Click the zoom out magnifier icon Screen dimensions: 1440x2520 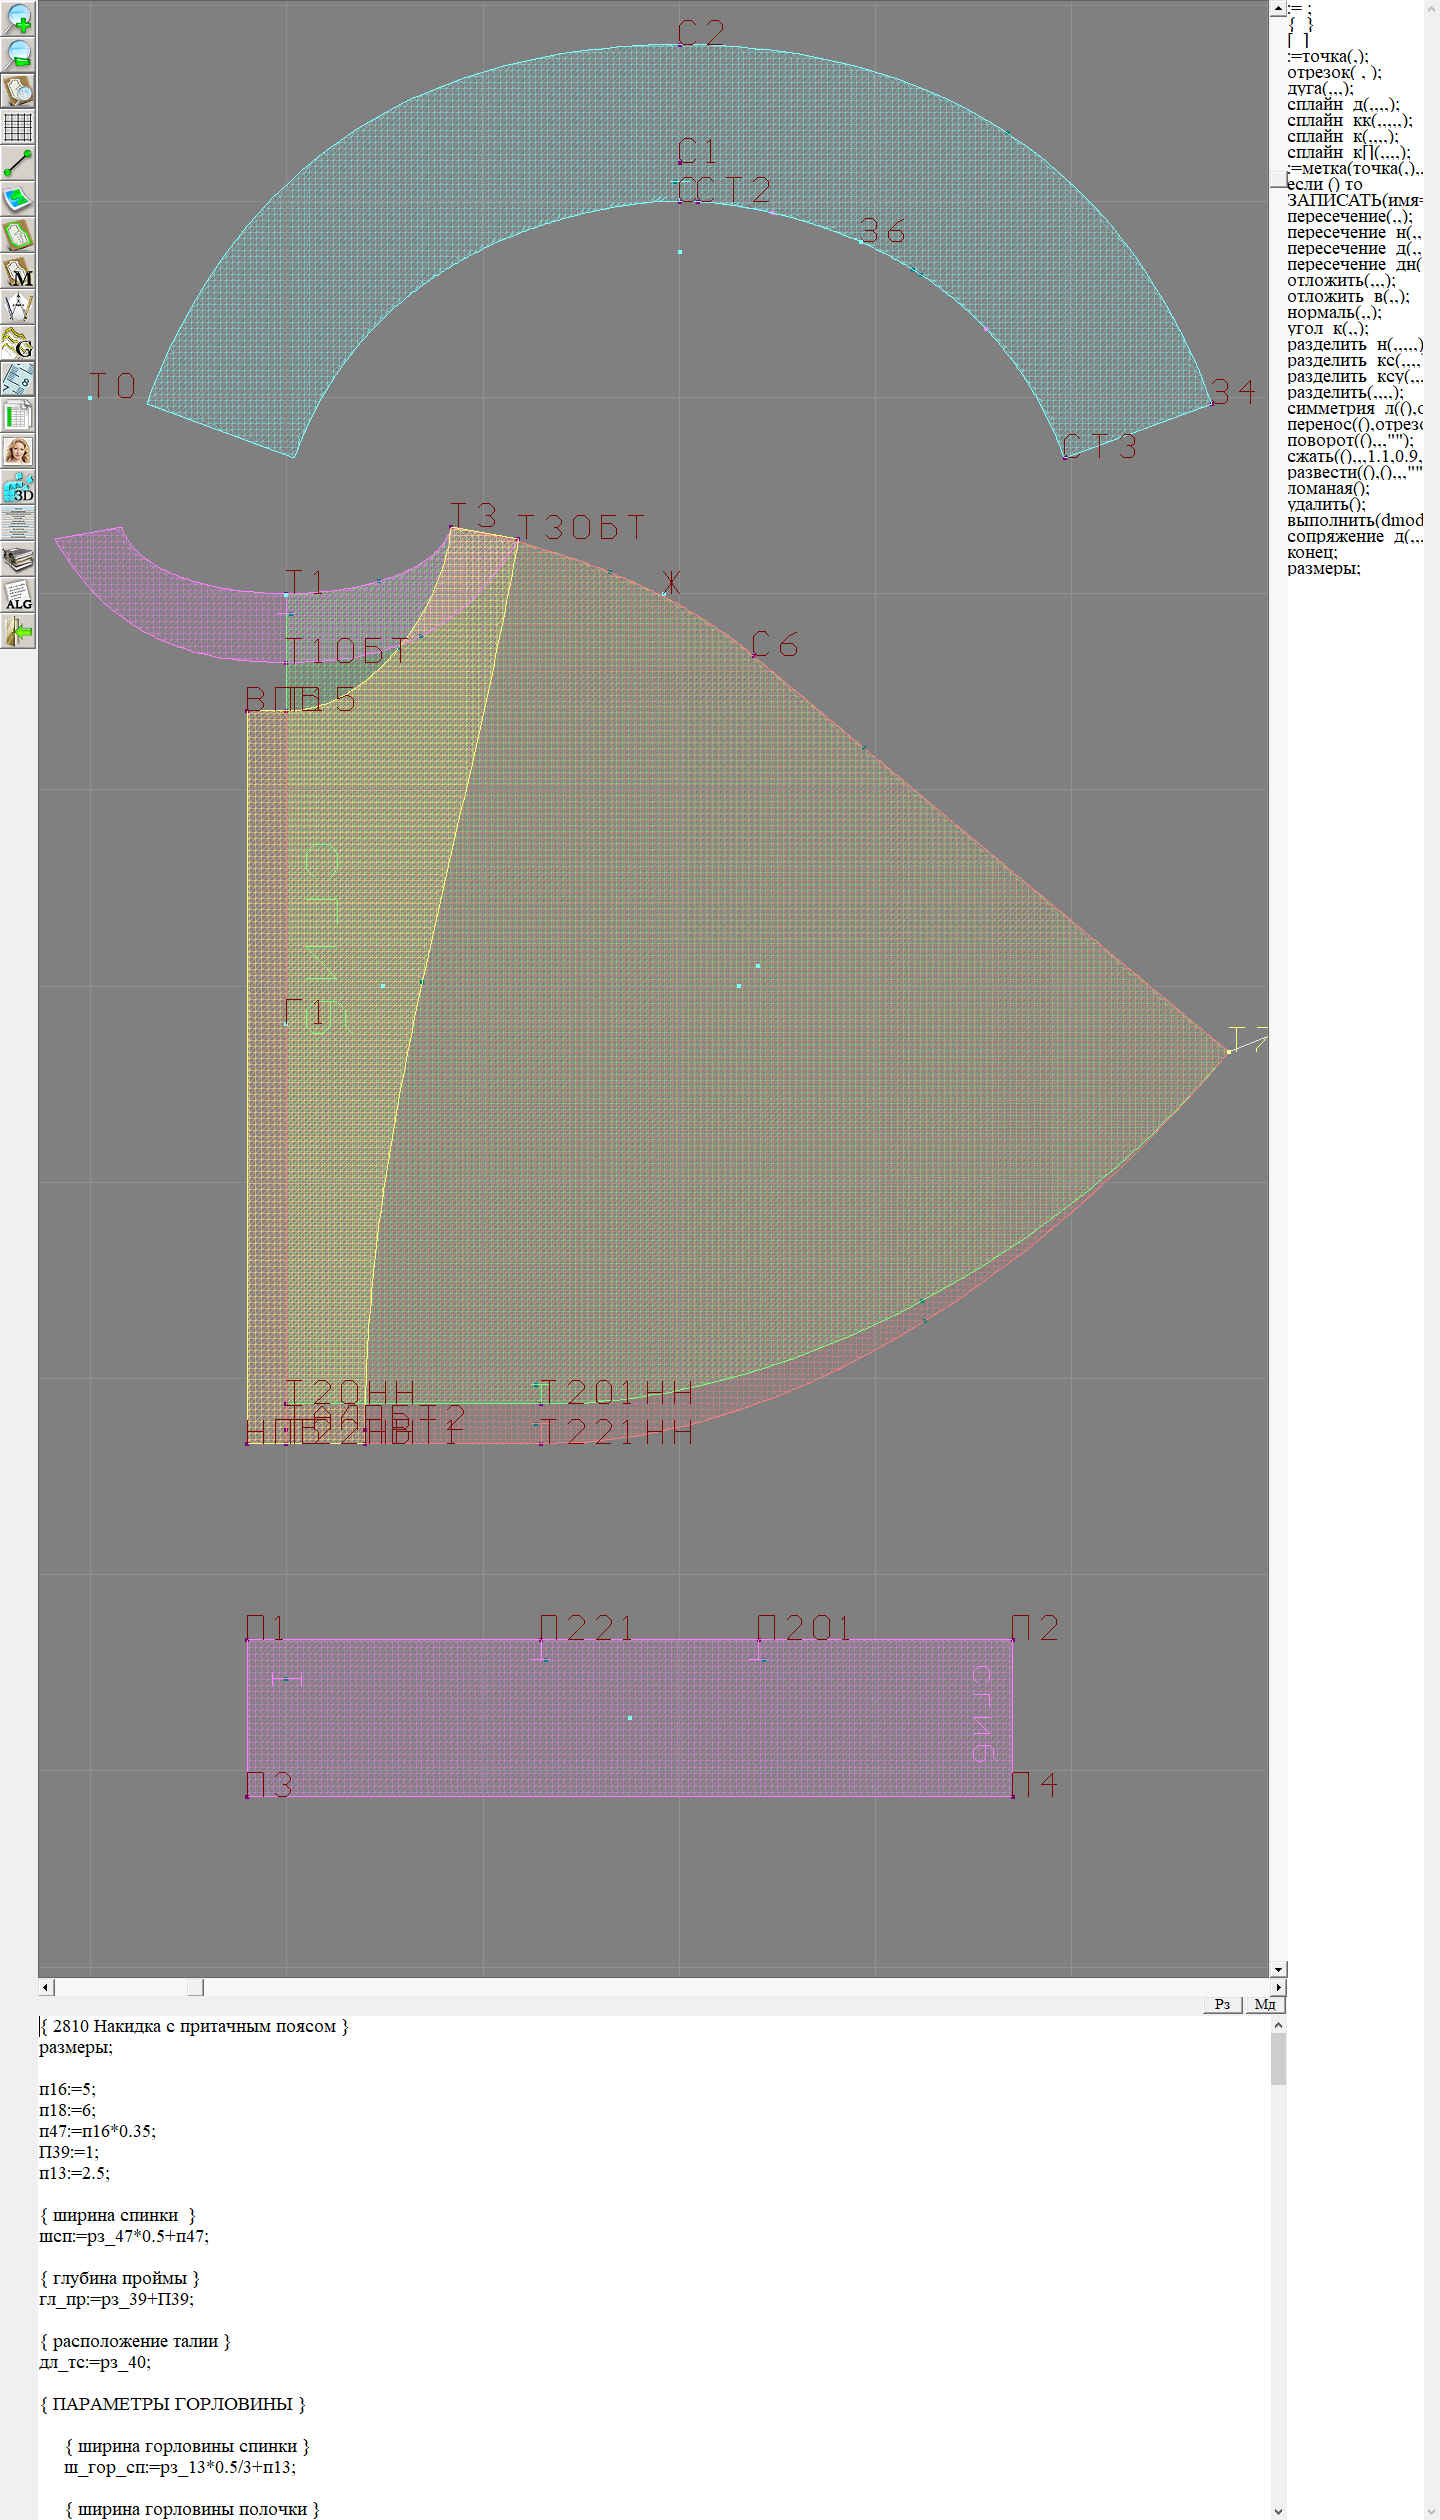tap(18, 54)
